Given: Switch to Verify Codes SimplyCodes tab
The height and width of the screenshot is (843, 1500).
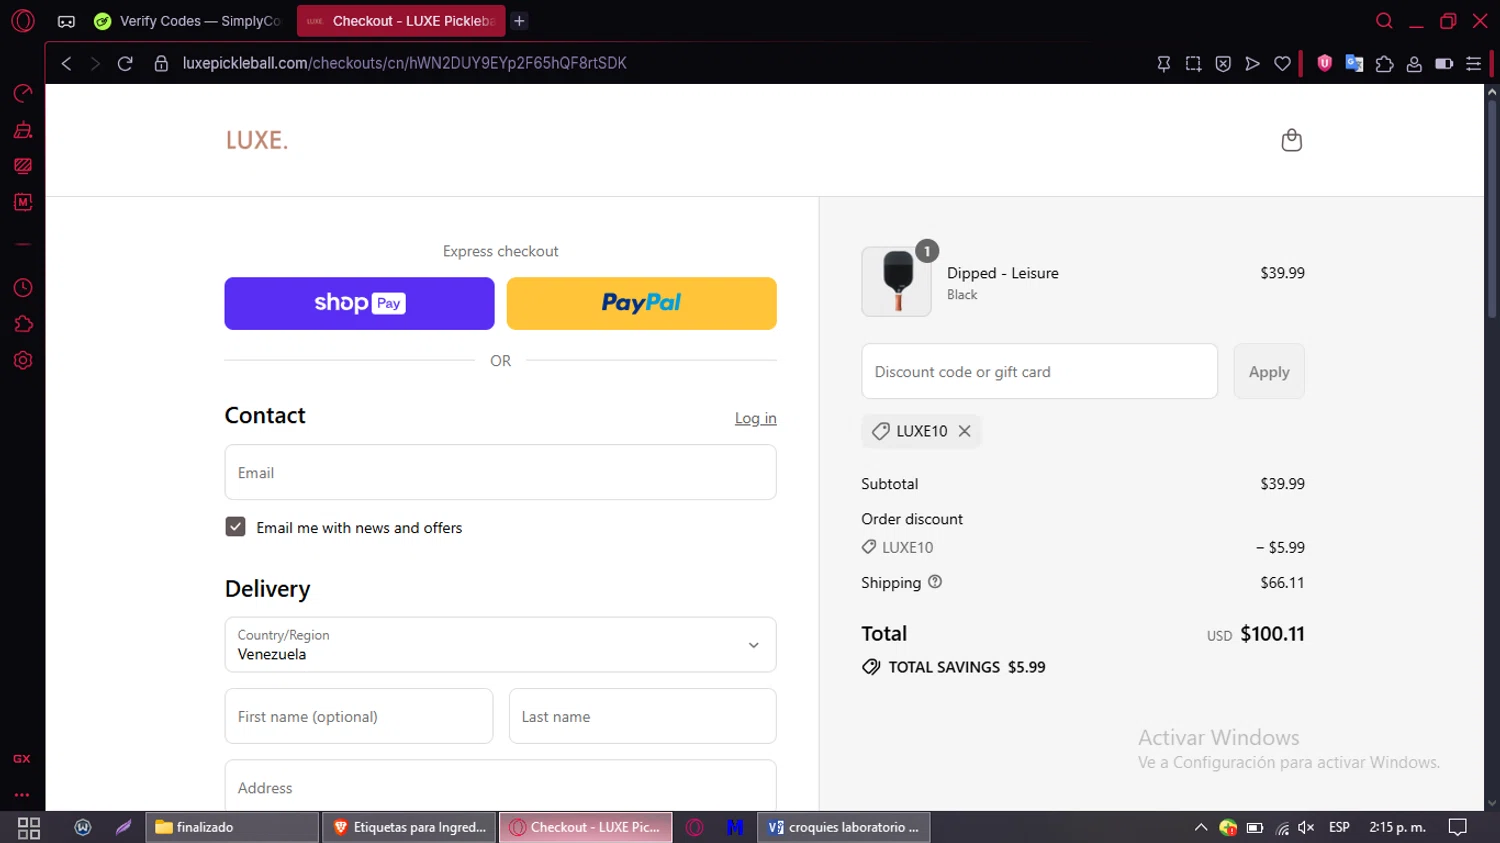Looking at the screenshot, I should click(x=187, y=21).
